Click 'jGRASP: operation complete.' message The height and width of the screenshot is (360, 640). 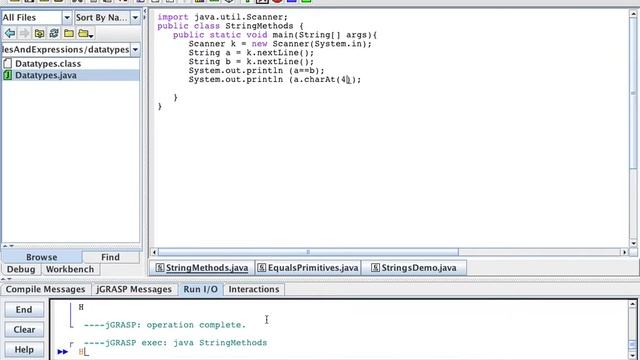165,325
